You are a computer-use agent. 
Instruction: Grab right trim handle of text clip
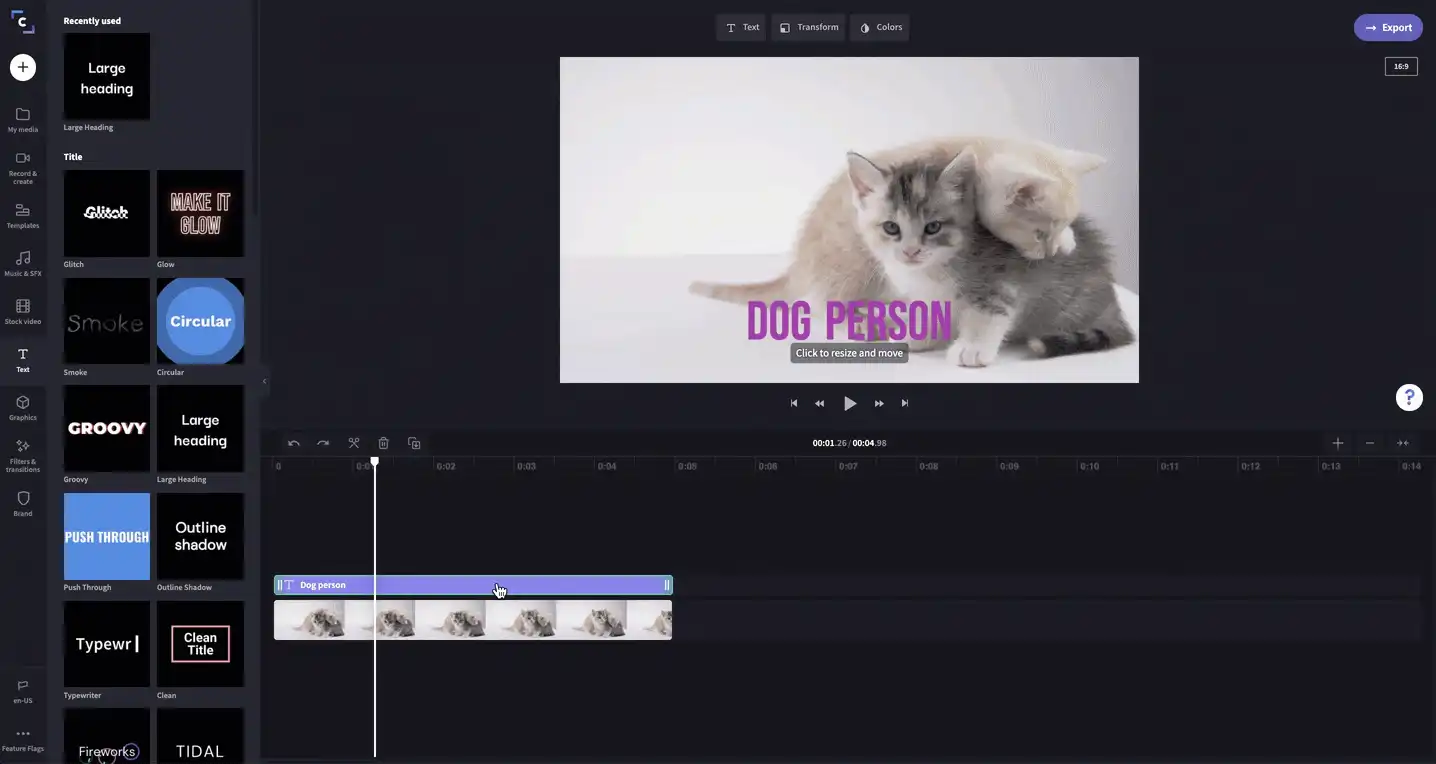coord(667,585)
